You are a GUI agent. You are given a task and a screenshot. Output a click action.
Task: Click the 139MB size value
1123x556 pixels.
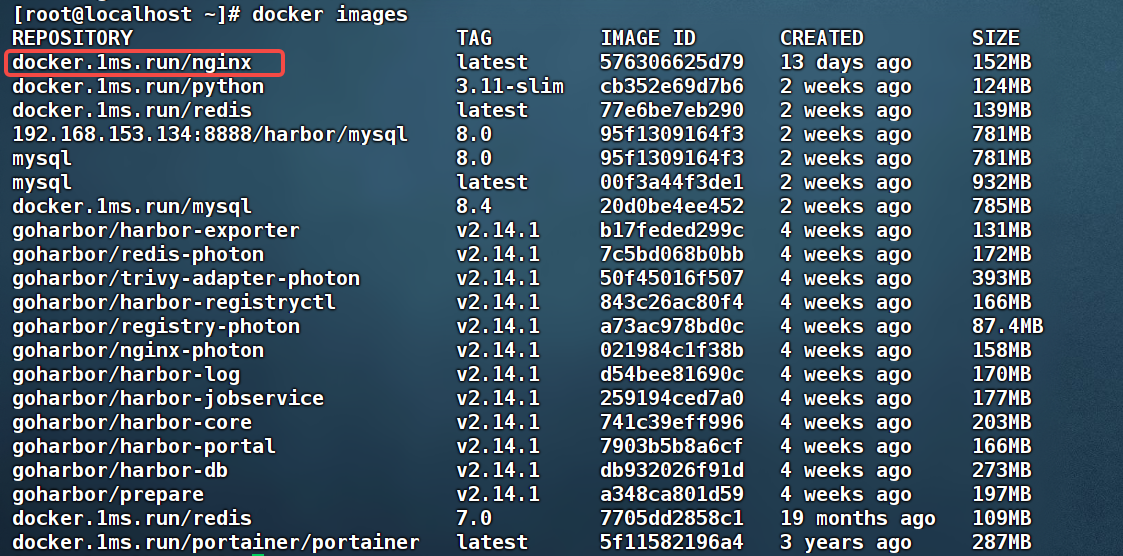pyautogui.click(x=1001, y=110)
